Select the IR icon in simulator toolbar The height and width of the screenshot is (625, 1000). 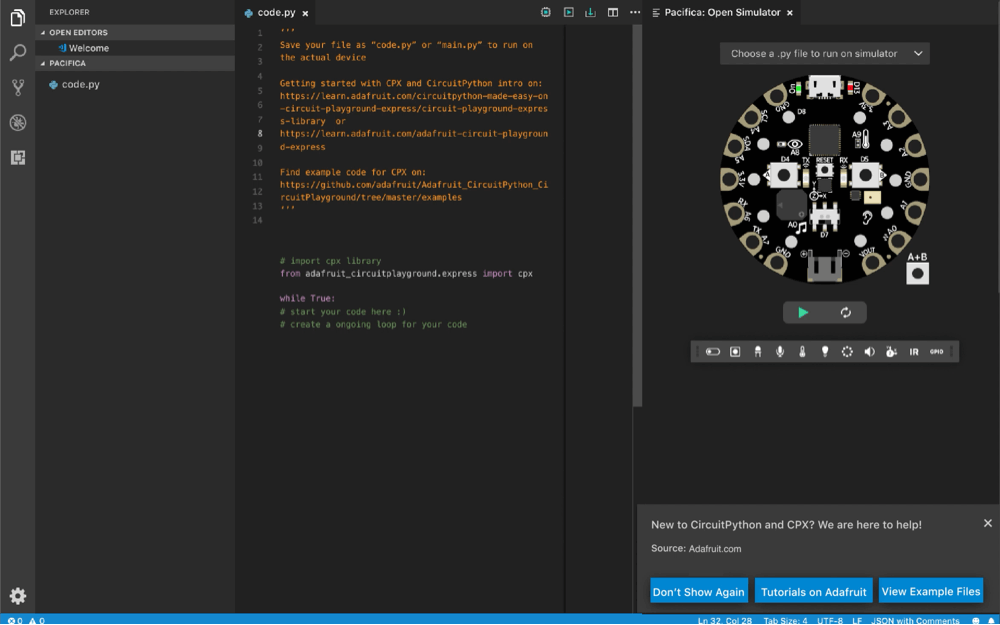click(914, 351)
